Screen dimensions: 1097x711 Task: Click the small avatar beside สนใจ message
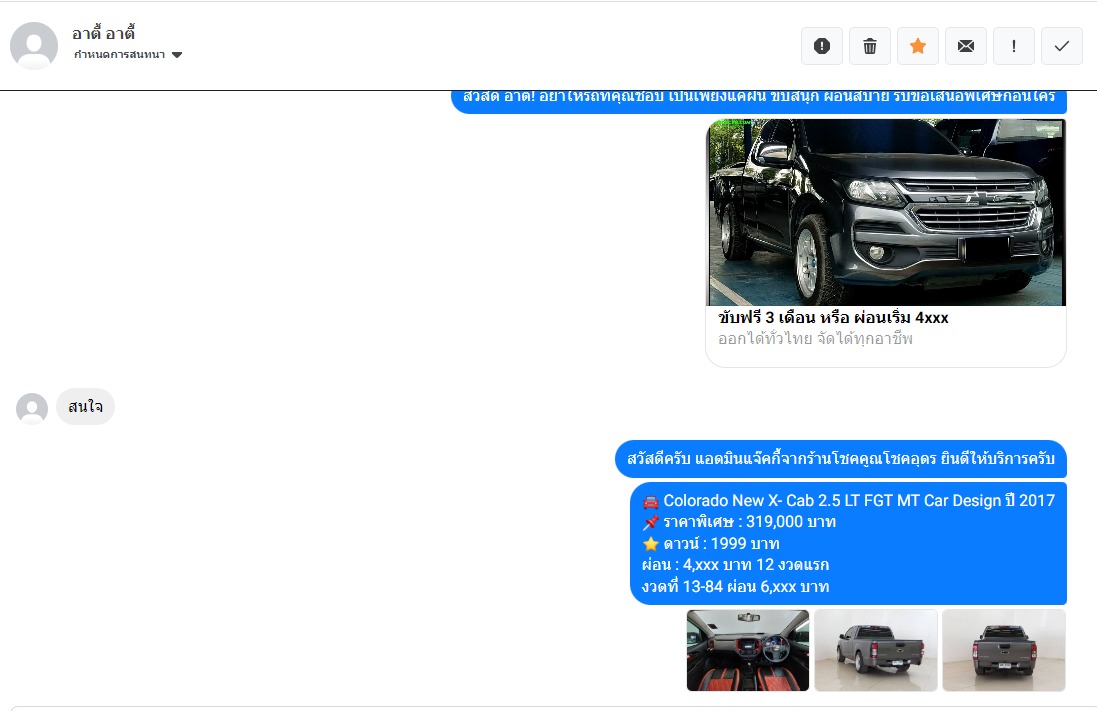[32, 409]
